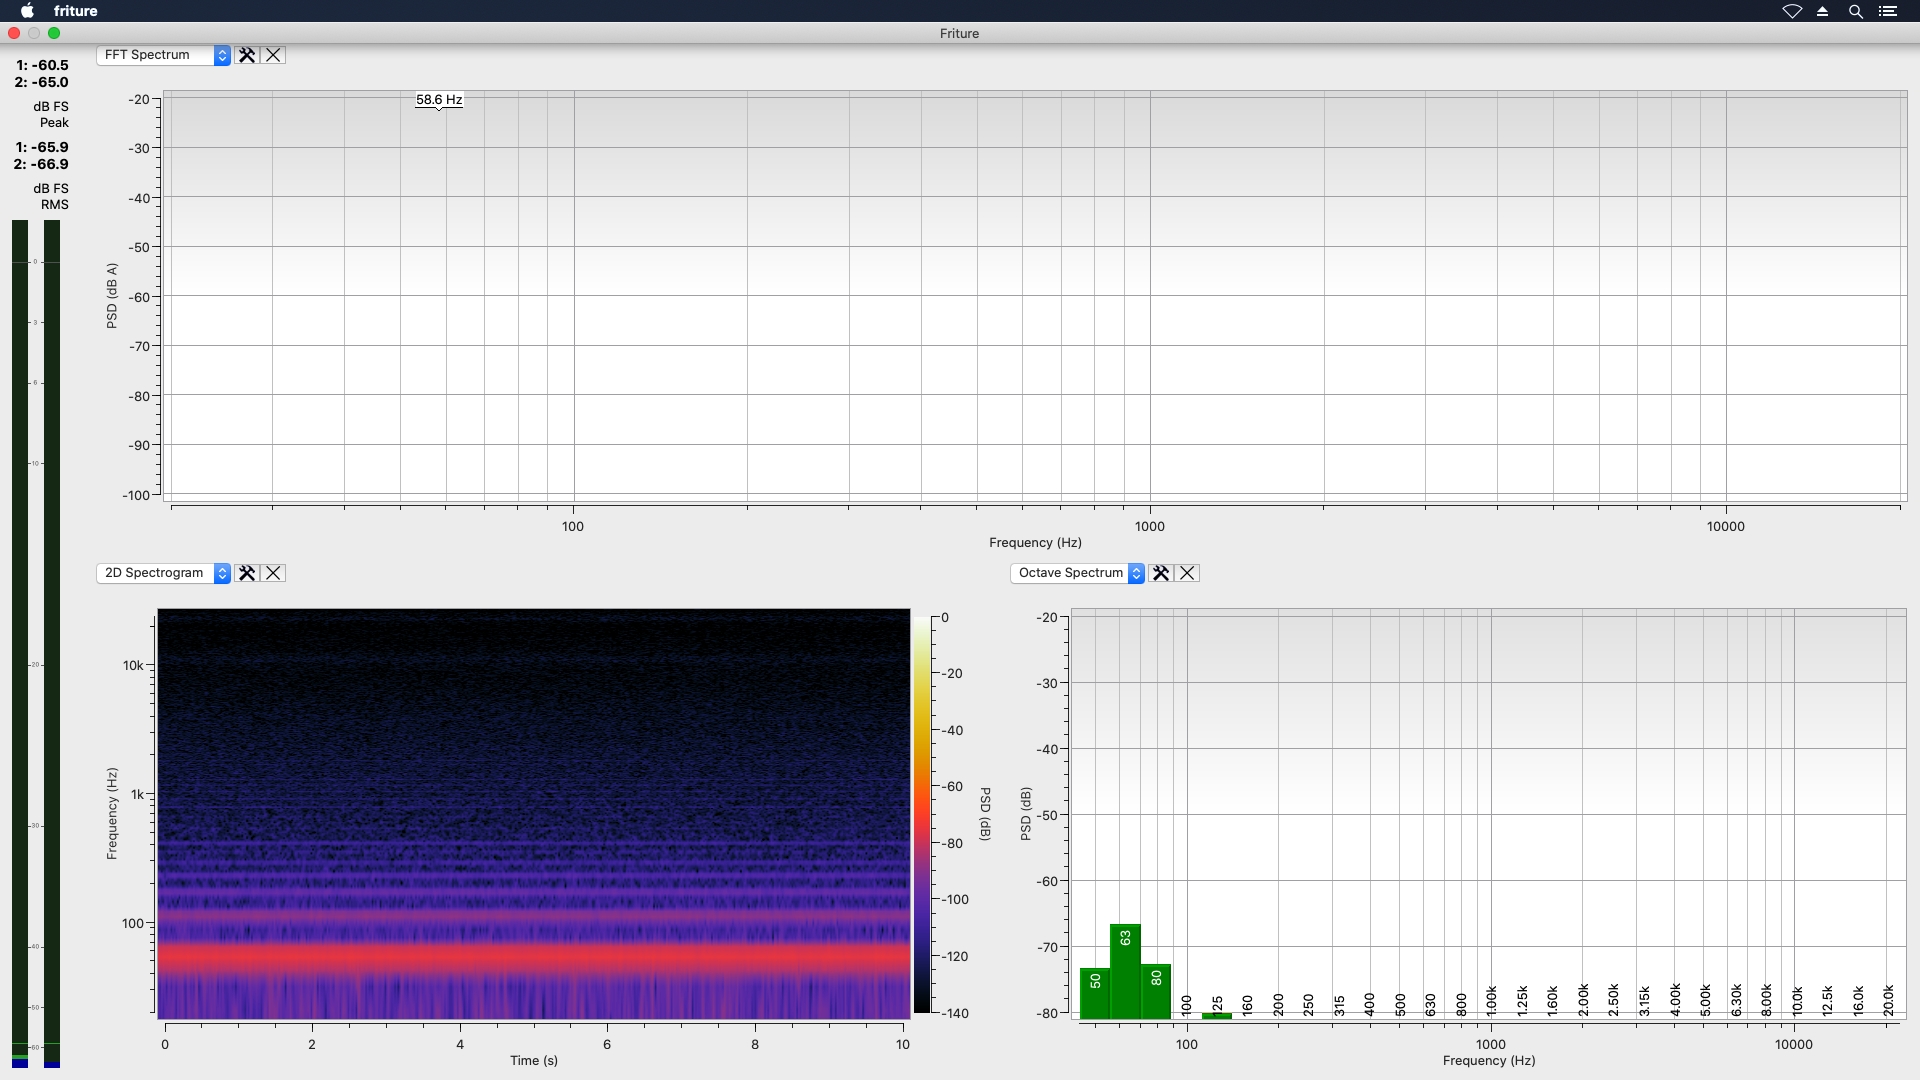Click channel 2 level meter bar
Screen dimensions: 1920x1080
pos(52,643)
